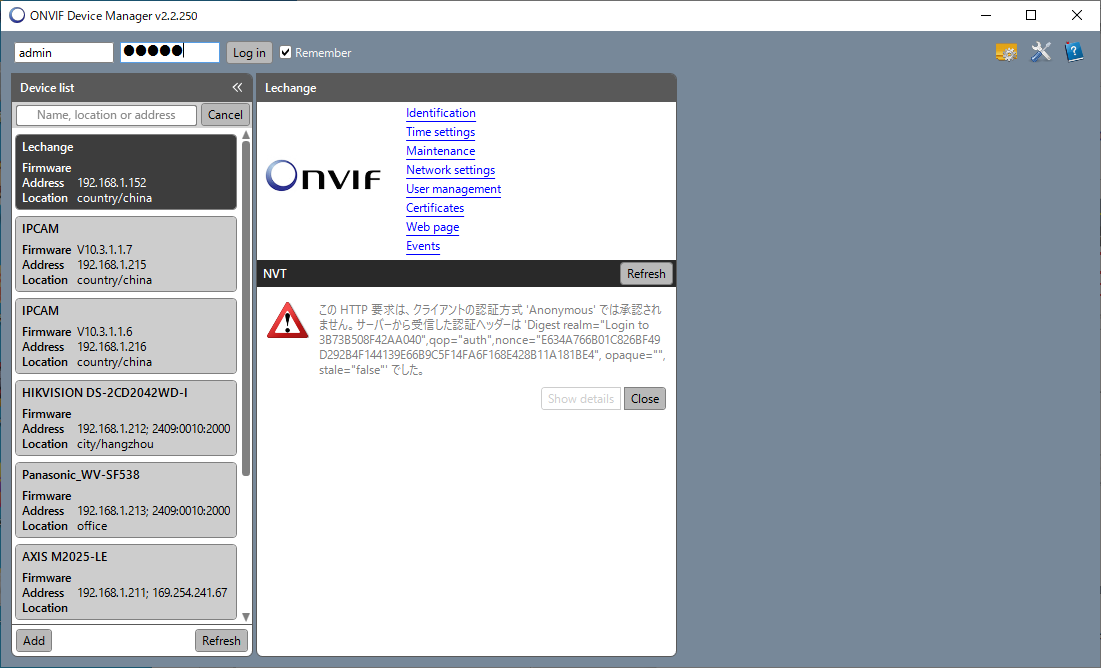Click the Japanese HTTP authentication error text

pos(492,340)
